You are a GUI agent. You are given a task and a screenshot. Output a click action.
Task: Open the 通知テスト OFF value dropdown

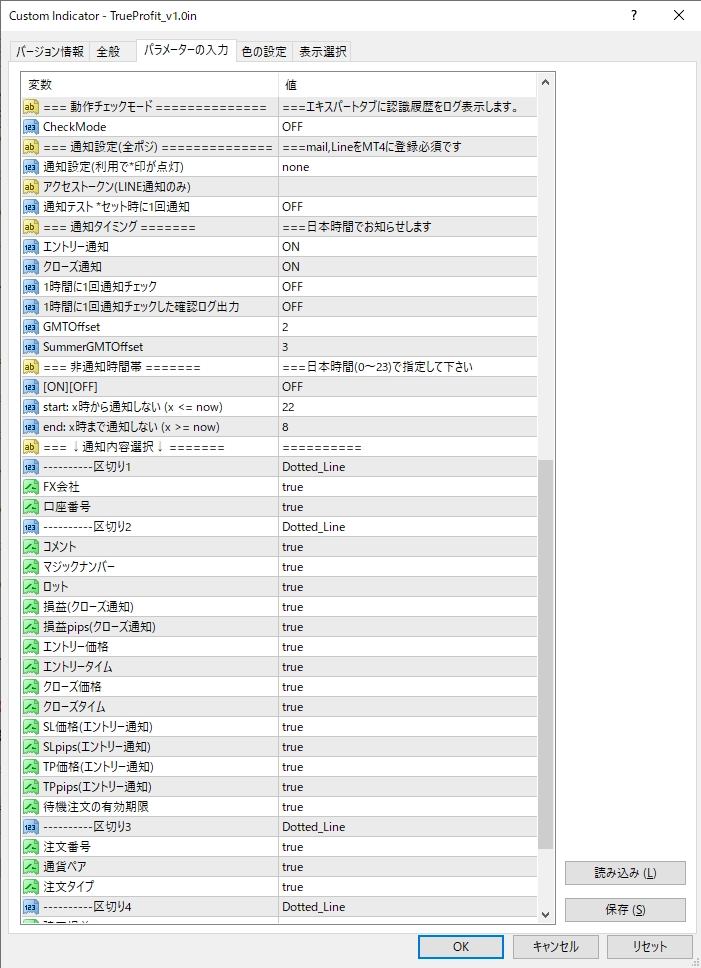(x=408, y=207)
